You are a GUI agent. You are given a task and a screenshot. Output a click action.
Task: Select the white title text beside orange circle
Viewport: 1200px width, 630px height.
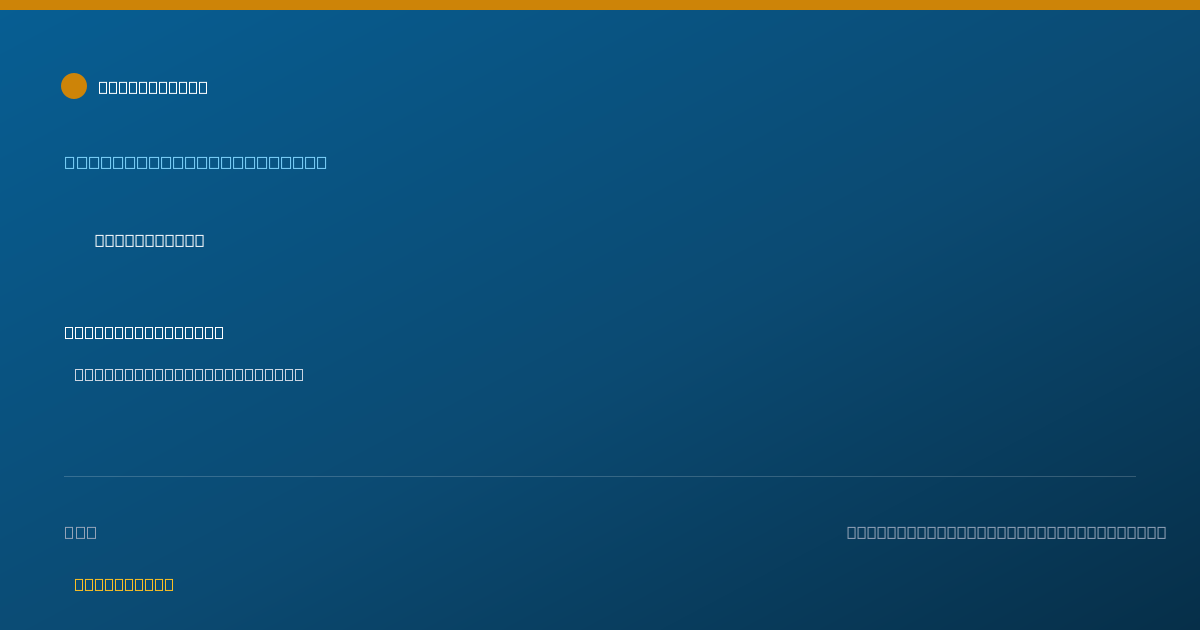tap(153, 87)
